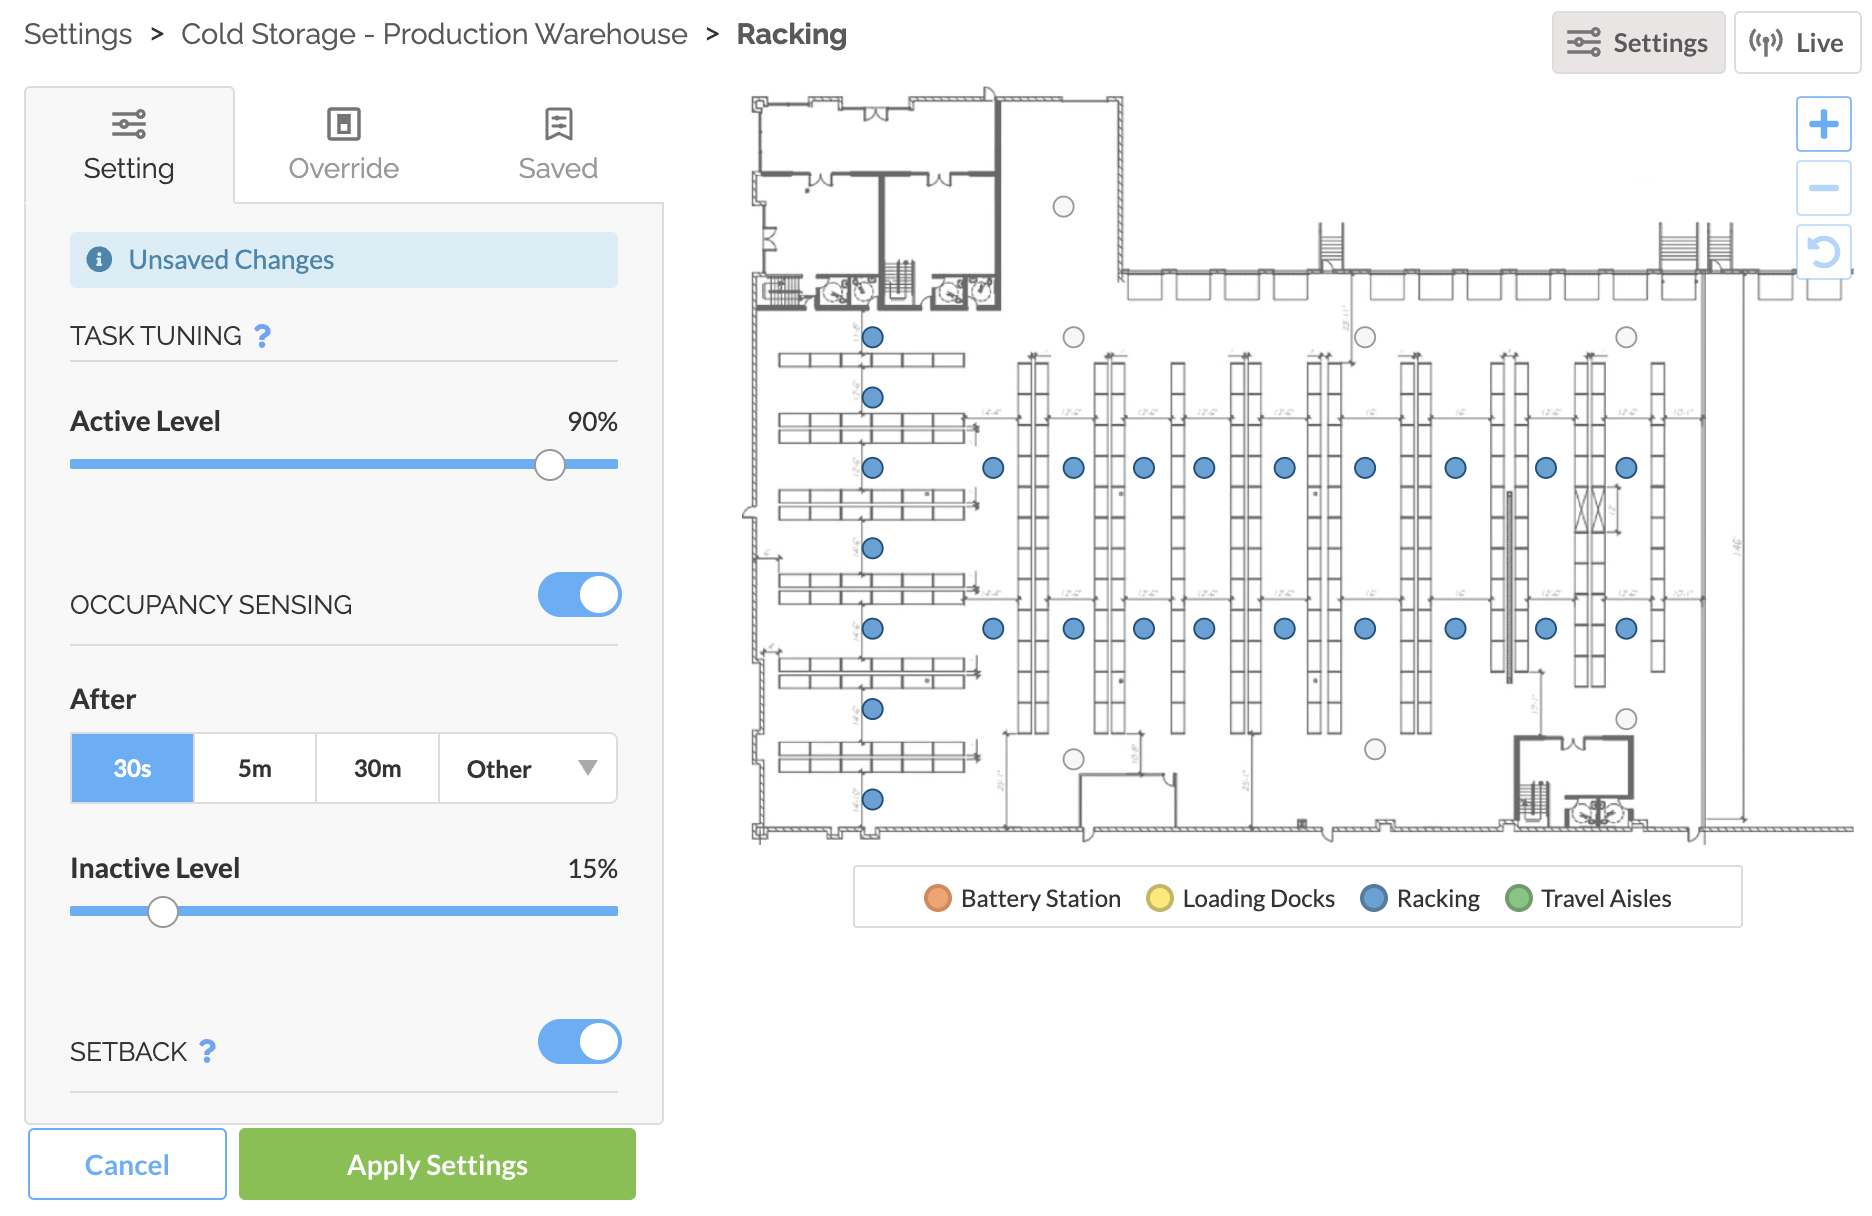Open Cold Storage - Production Warehouse breadcrumb

(434, 34)
